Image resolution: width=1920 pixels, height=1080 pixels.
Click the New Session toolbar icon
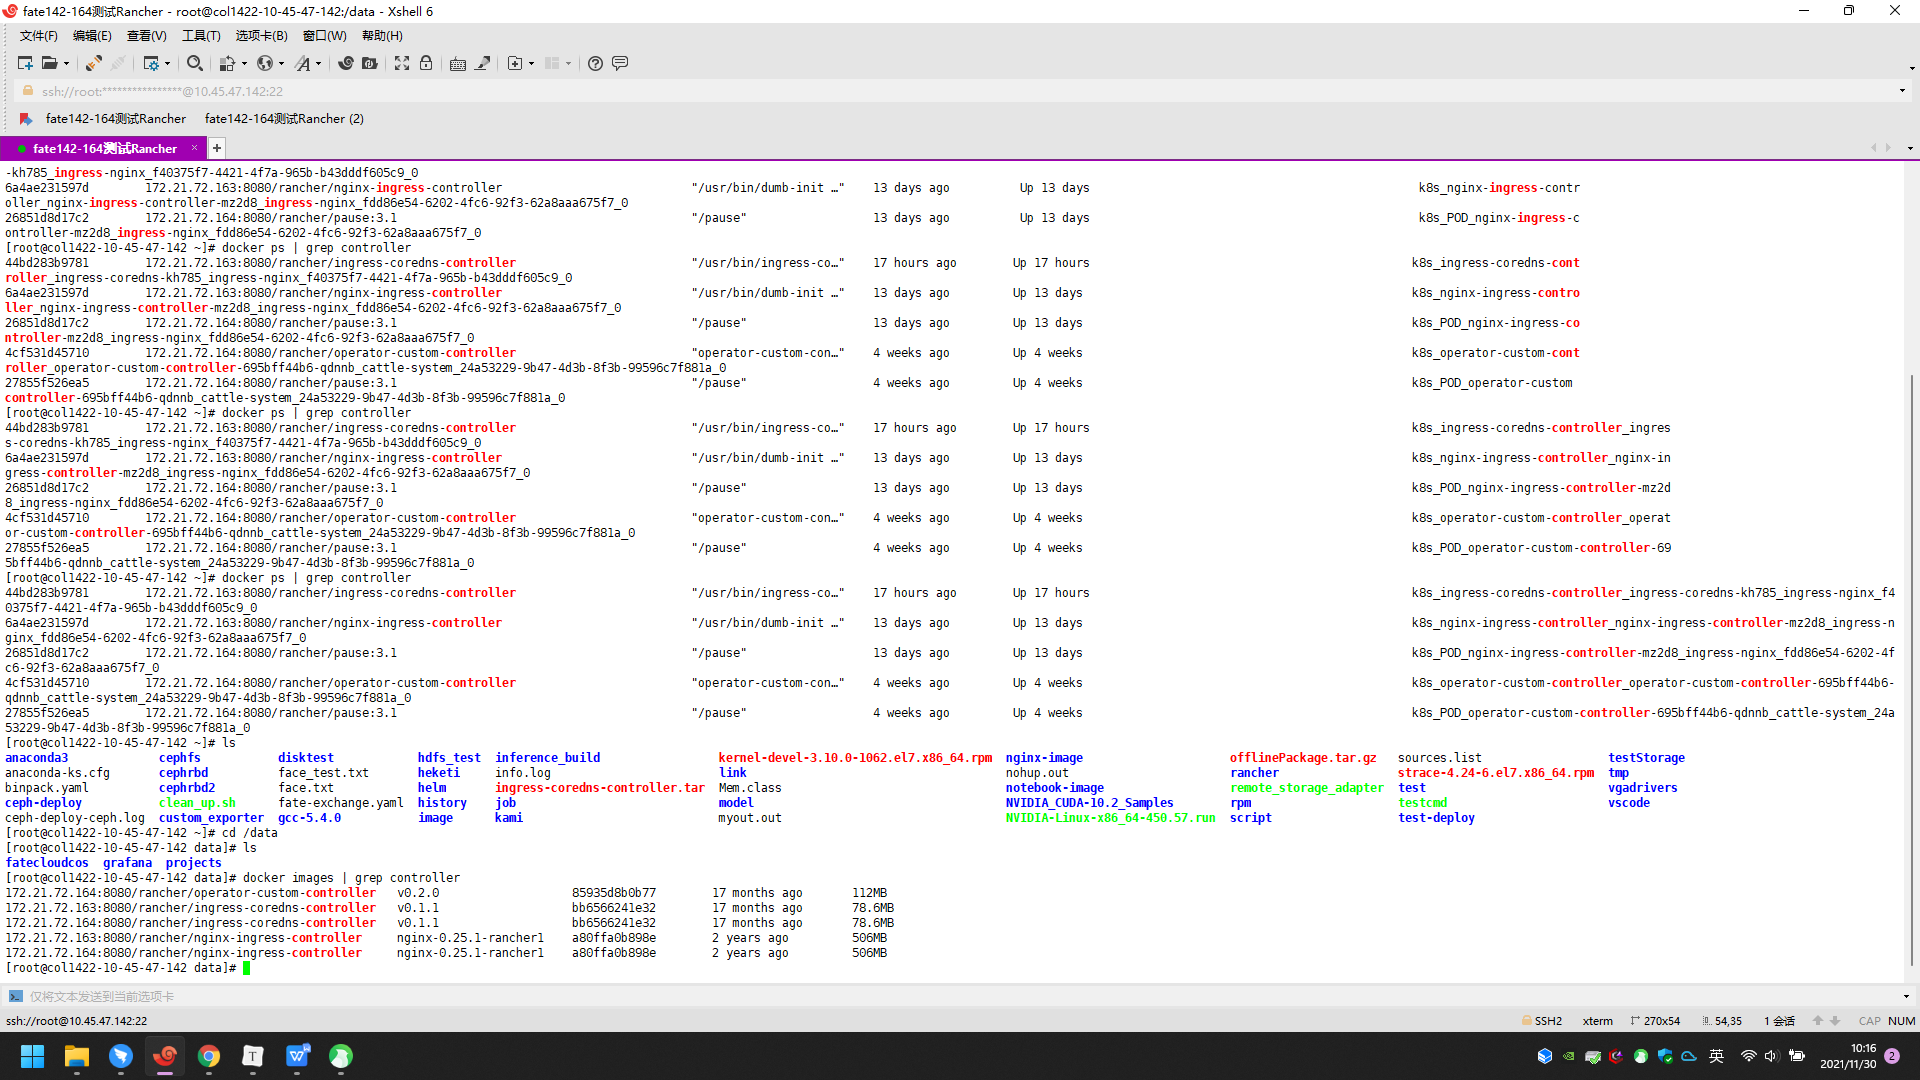point(25,63)
